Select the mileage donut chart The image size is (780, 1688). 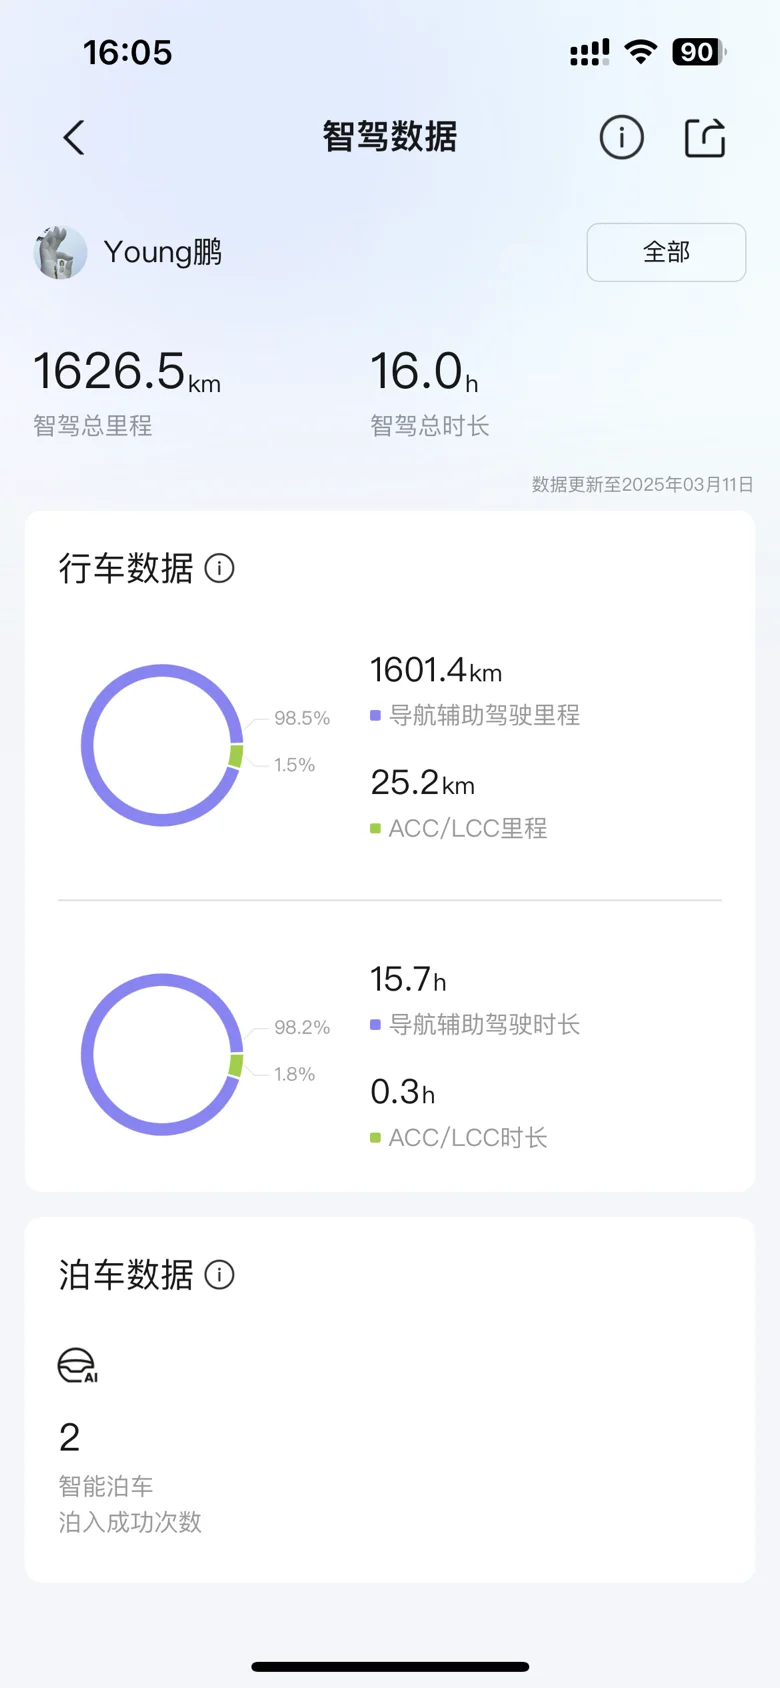tap(162, 745)
